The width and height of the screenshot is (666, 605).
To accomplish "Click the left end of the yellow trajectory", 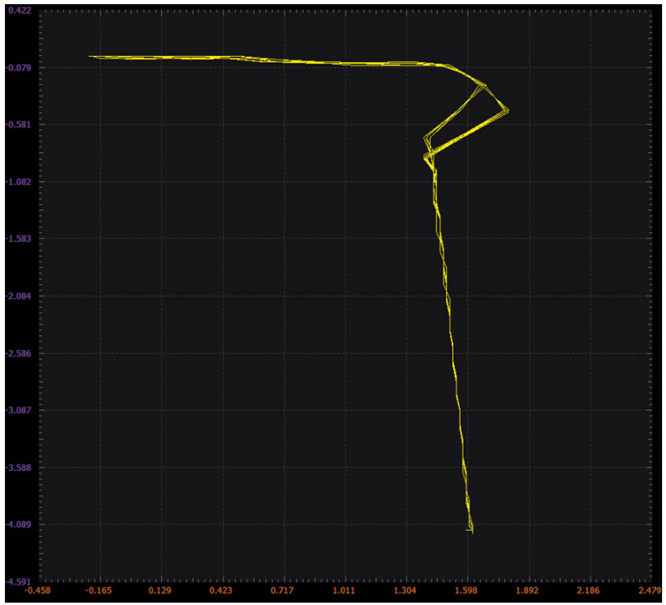I will 90,57.
